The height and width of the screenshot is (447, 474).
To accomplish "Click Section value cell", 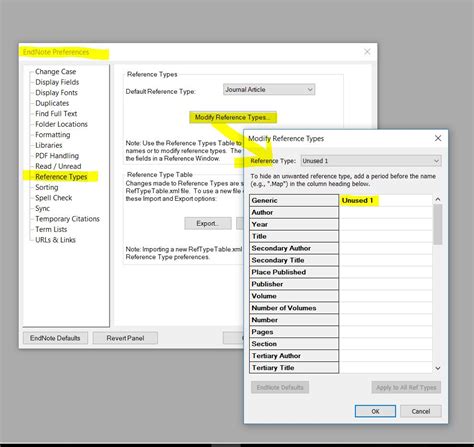I will pyautogui.click(x=386, y=344).
